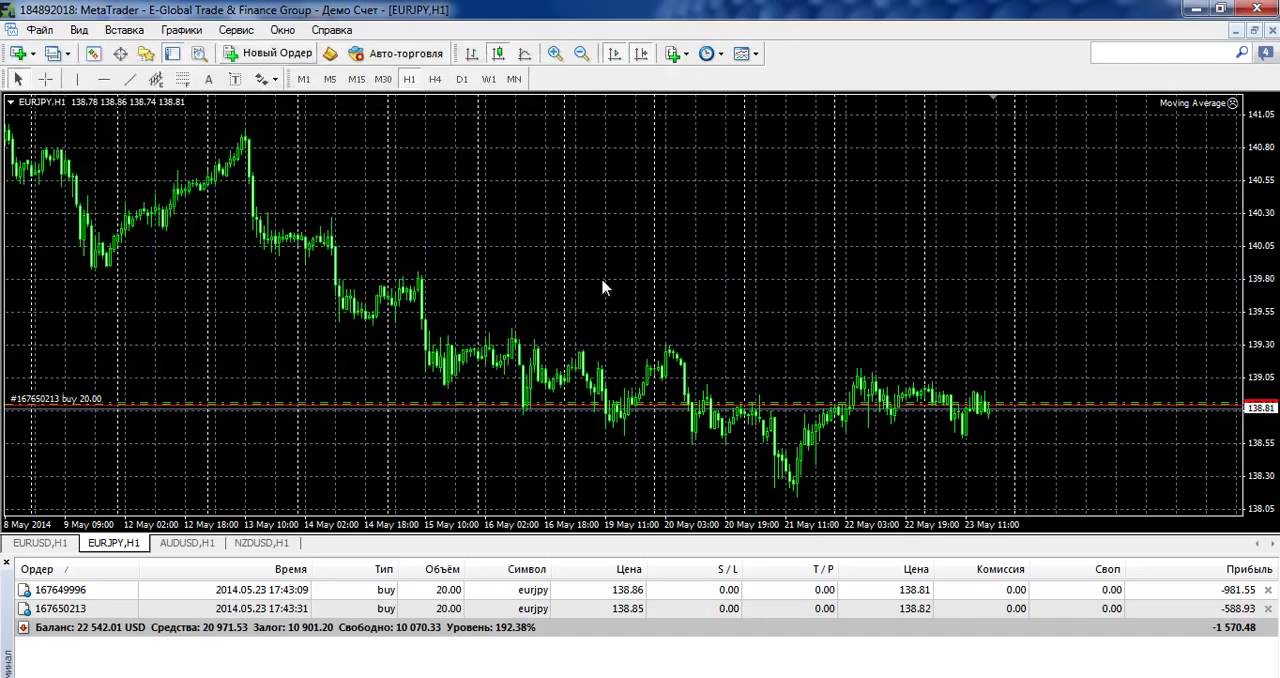Expand the indicators dropdown arrow
The width and height of the screenshot is (1280, 678).
[x=686, y=54]
